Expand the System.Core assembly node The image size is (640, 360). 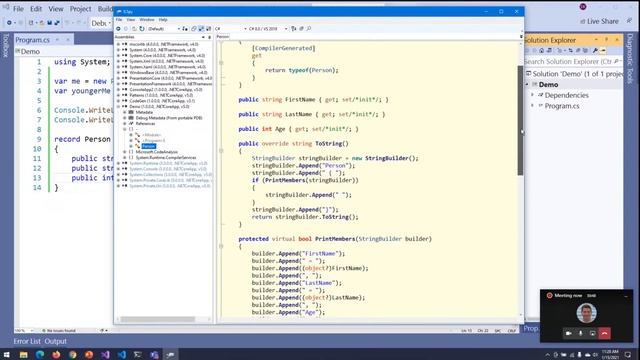(x=118, y=56)
